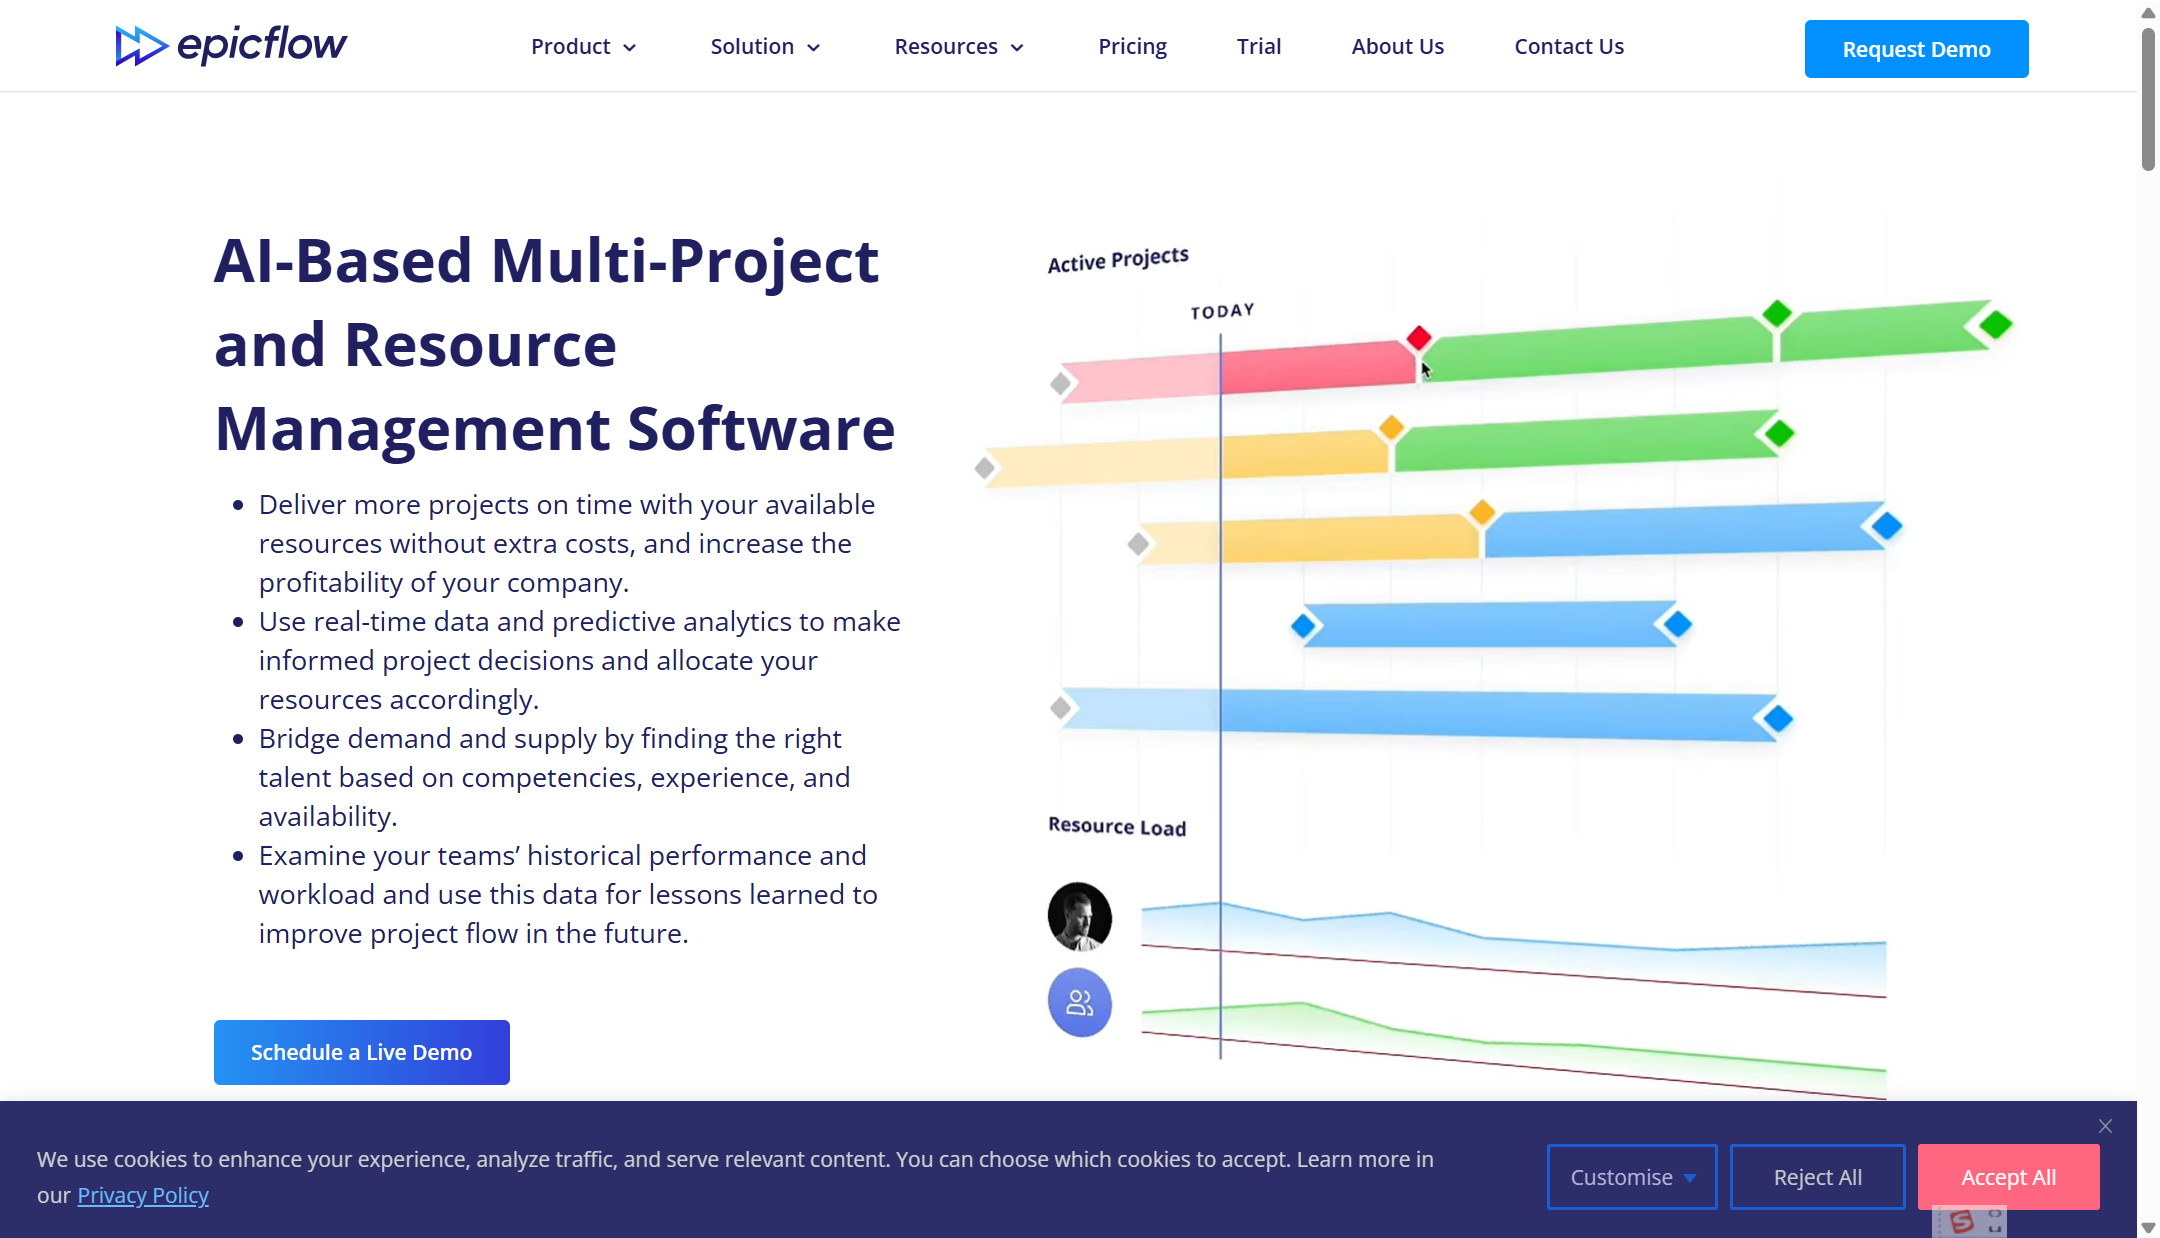2160x1238 pixels.
Task: Open the Resources dropdown menu
Action: coord(958,47)
